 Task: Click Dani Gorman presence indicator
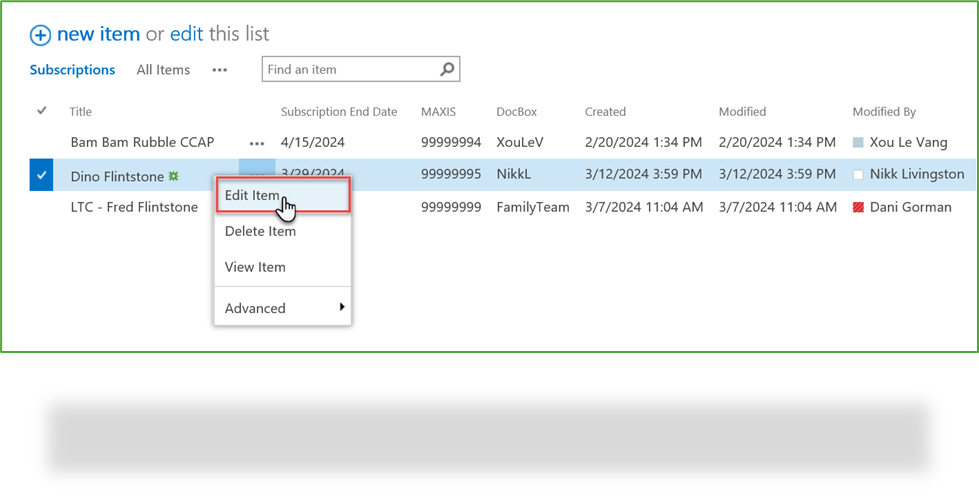pos(858,207)
